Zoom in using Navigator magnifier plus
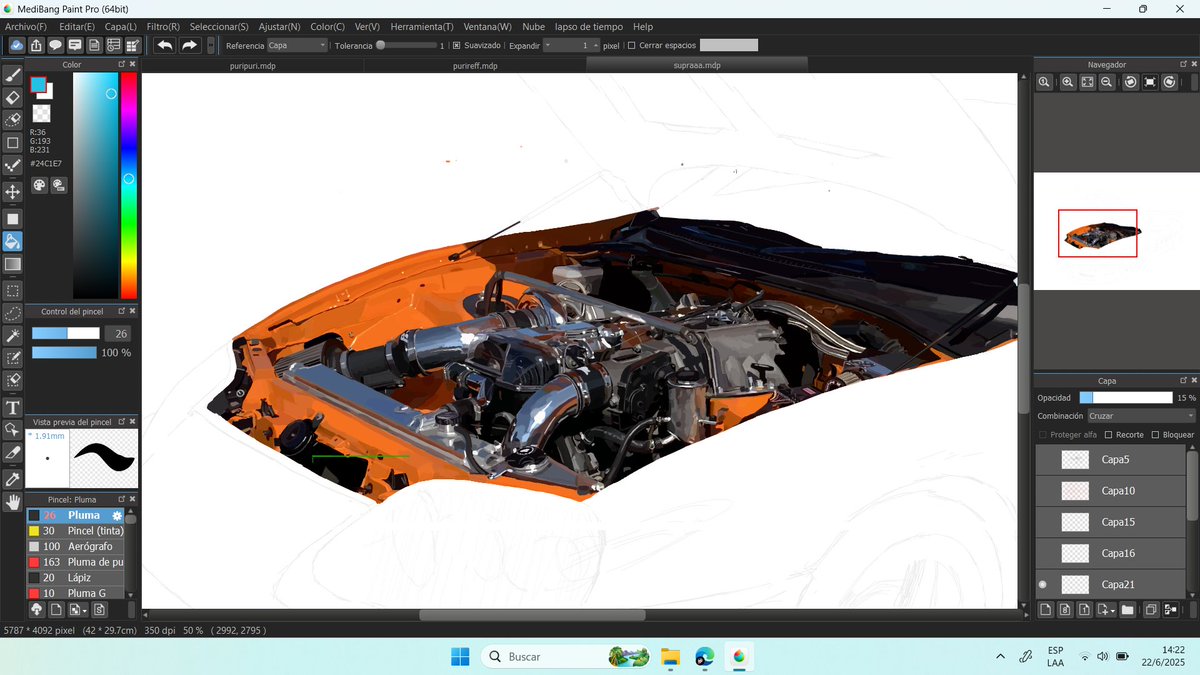 tap(1067, 82)
